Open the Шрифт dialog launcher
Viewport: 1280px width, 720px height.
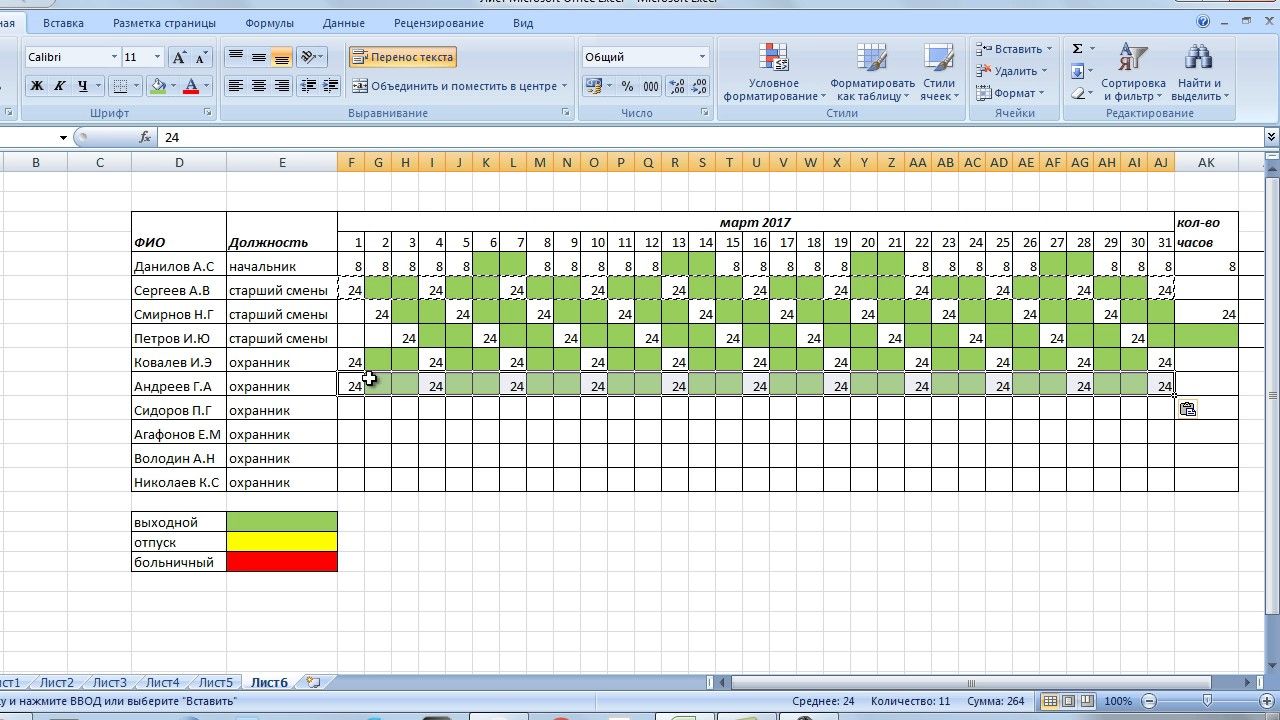[208, 113]
